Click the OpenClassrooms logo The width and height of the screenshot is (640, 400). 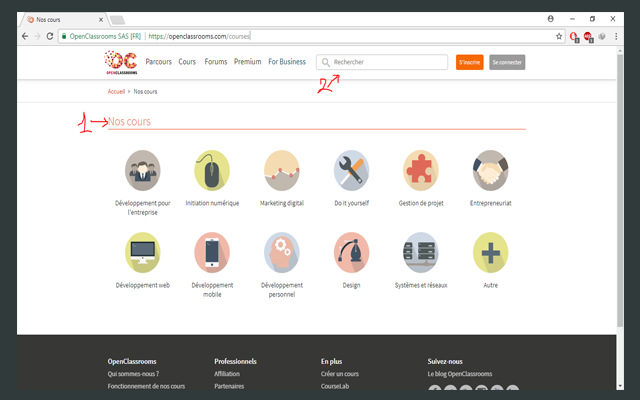pos(122,63)
